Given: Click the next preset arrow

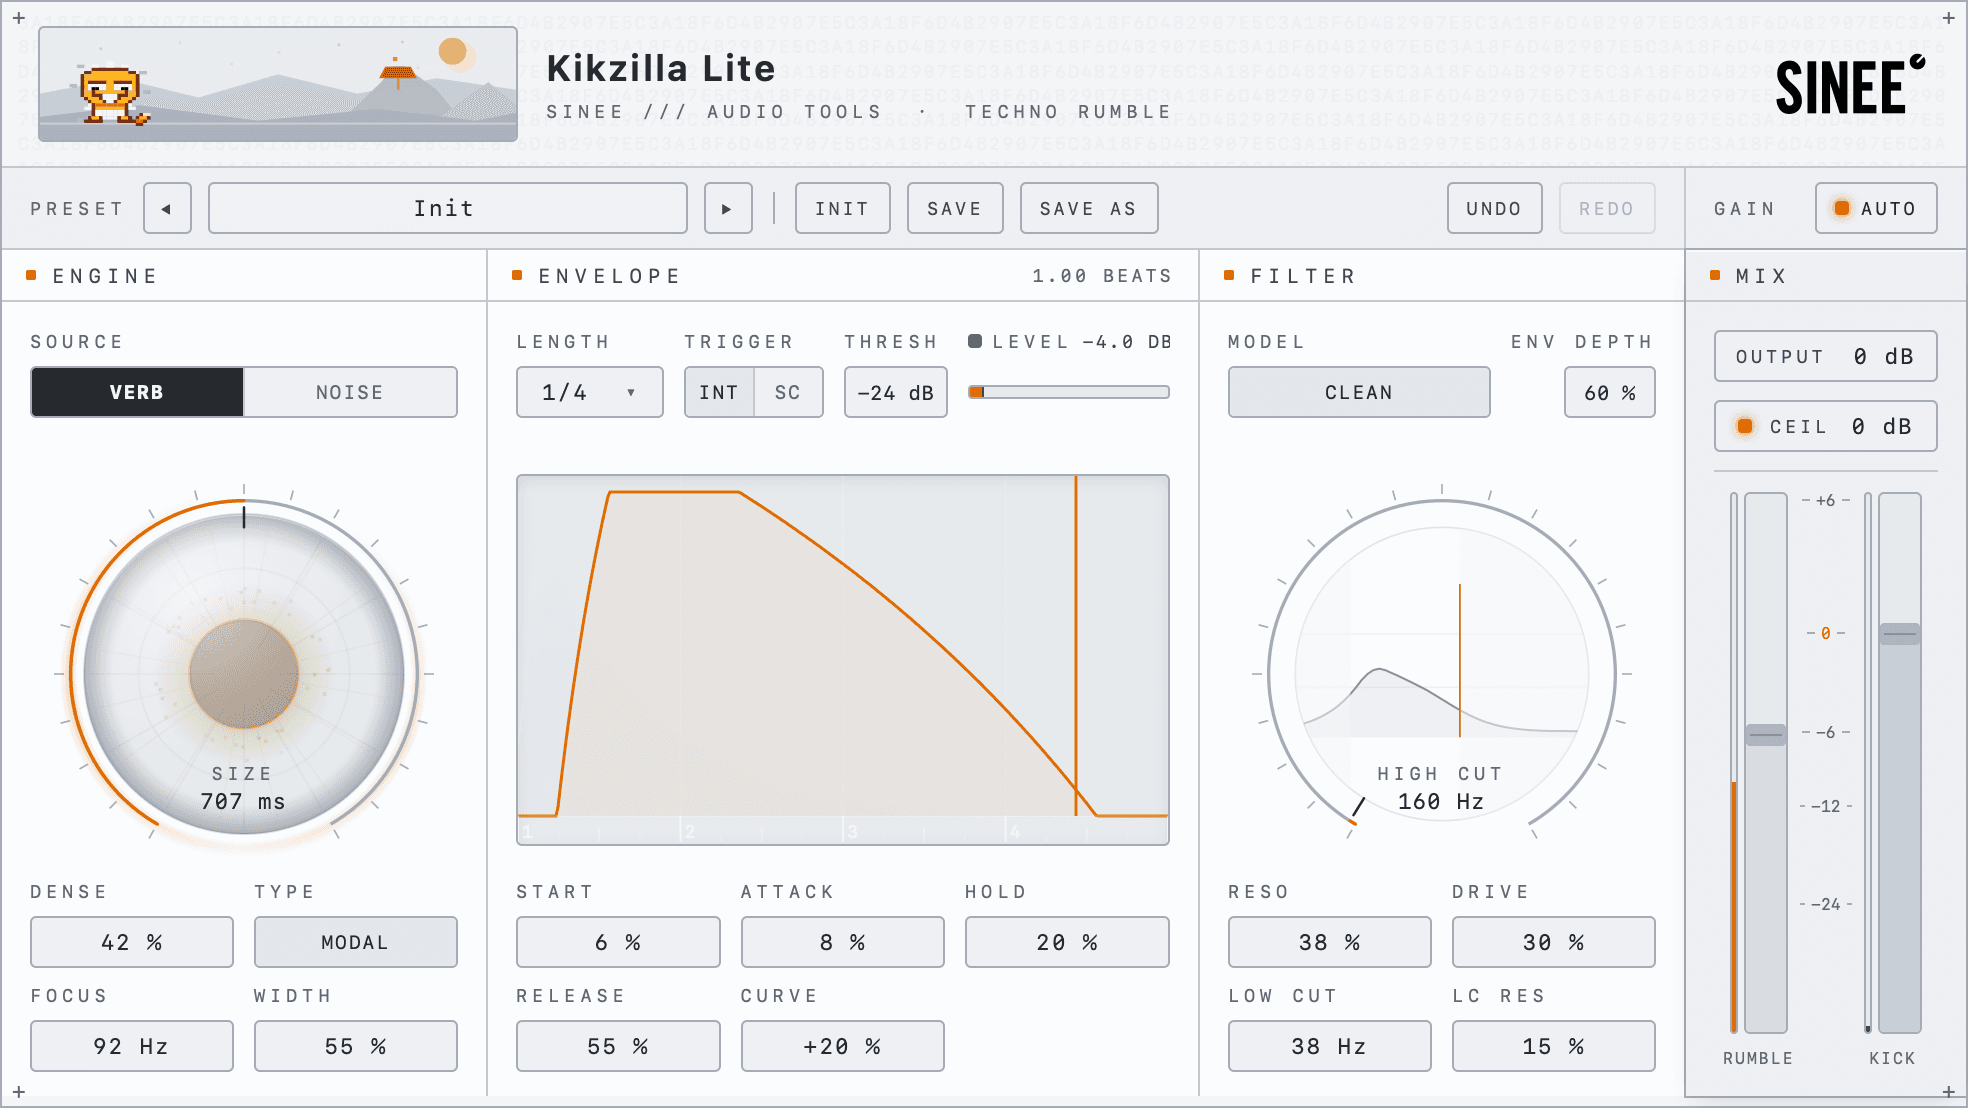Looking at the screenshot, I should coord(728,209).
